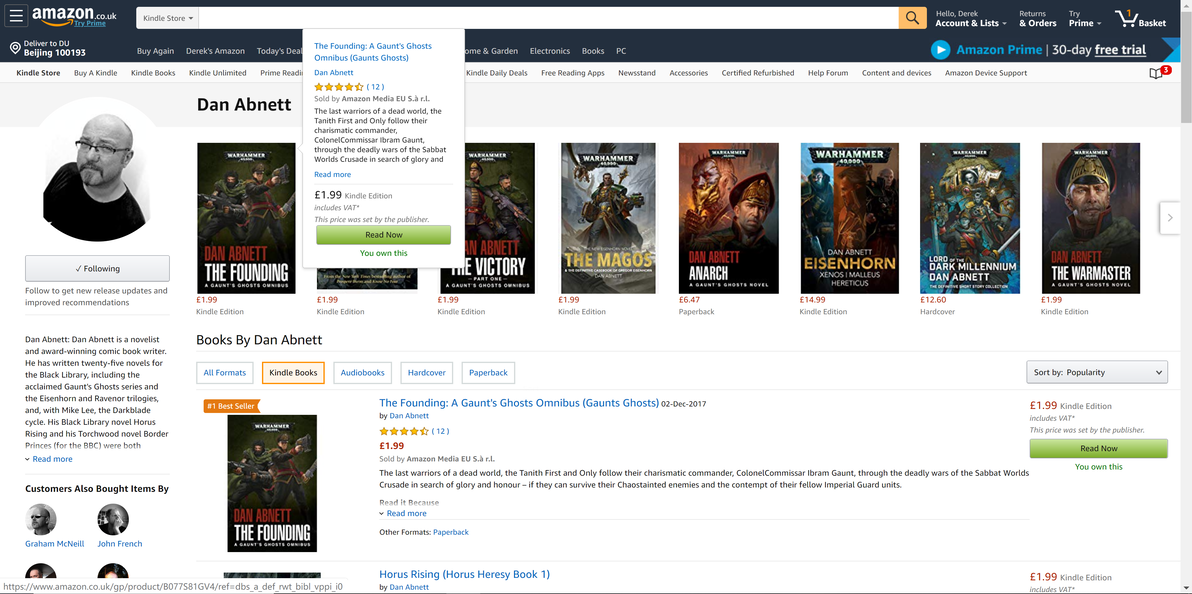Click the Try Prime link under the logo
This screenshot has width=1192, height=594.
[x=90, y=24]
